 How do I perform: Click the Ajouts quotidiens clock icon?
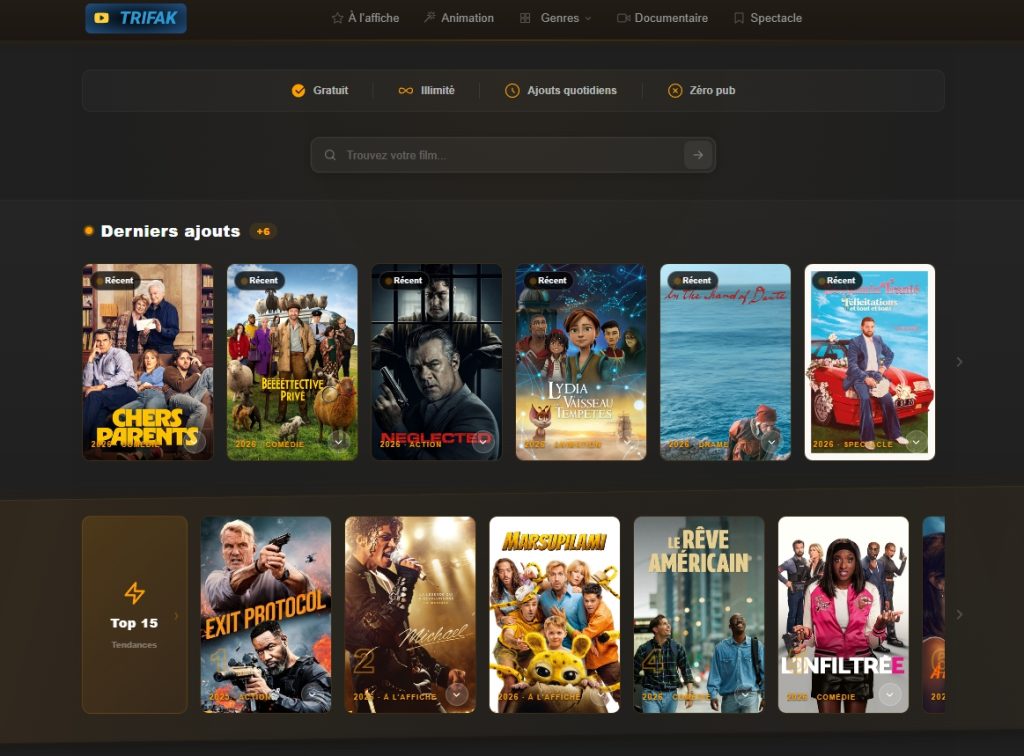click(x=513, y=91)
